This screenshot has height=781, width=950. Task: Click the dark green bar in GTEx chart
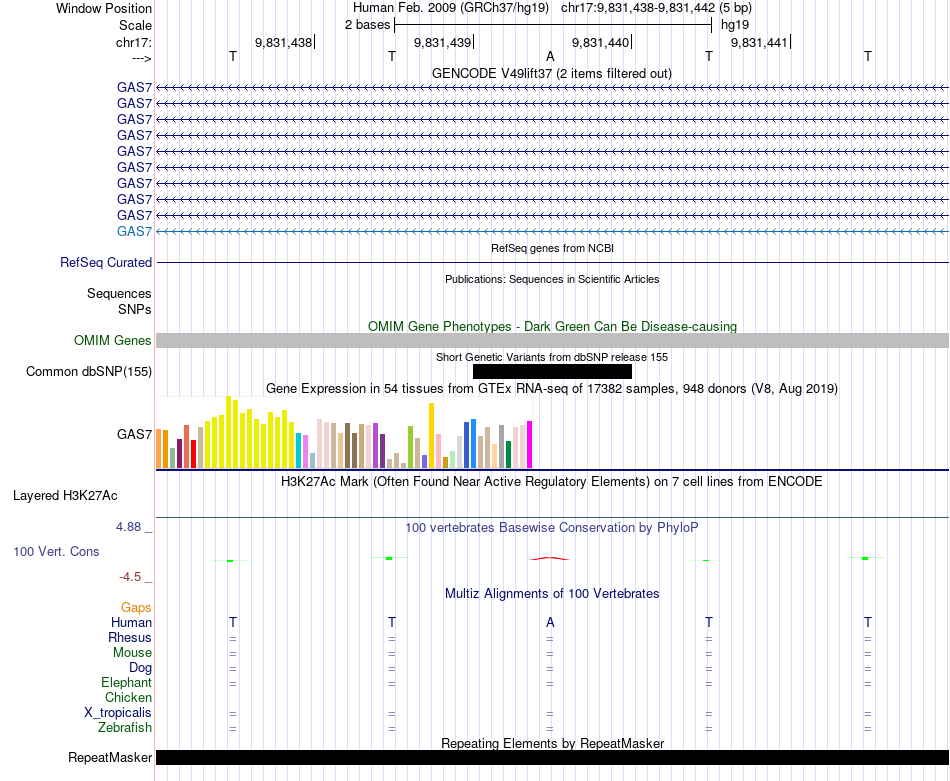[x=508, y=454]
